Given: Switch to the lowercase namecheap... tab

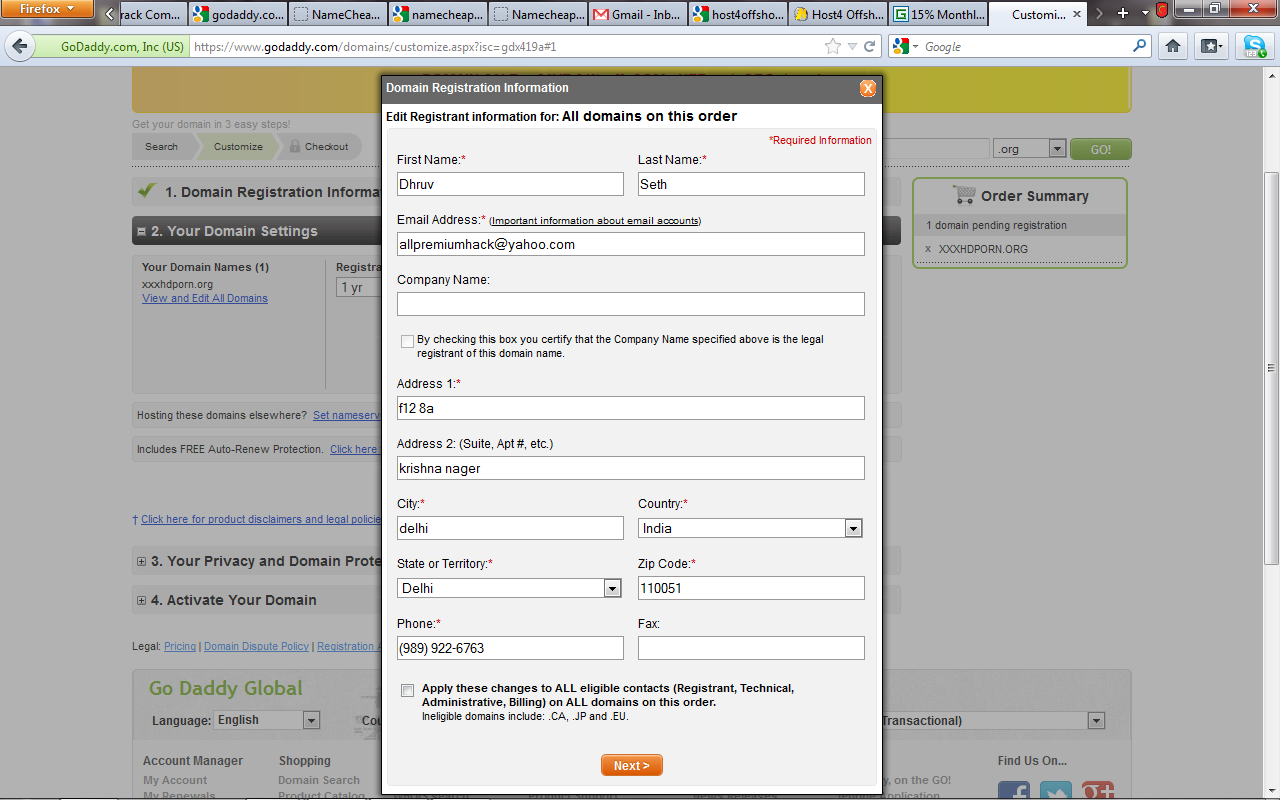Looking at the screenshot, I should tap(437, 15).
